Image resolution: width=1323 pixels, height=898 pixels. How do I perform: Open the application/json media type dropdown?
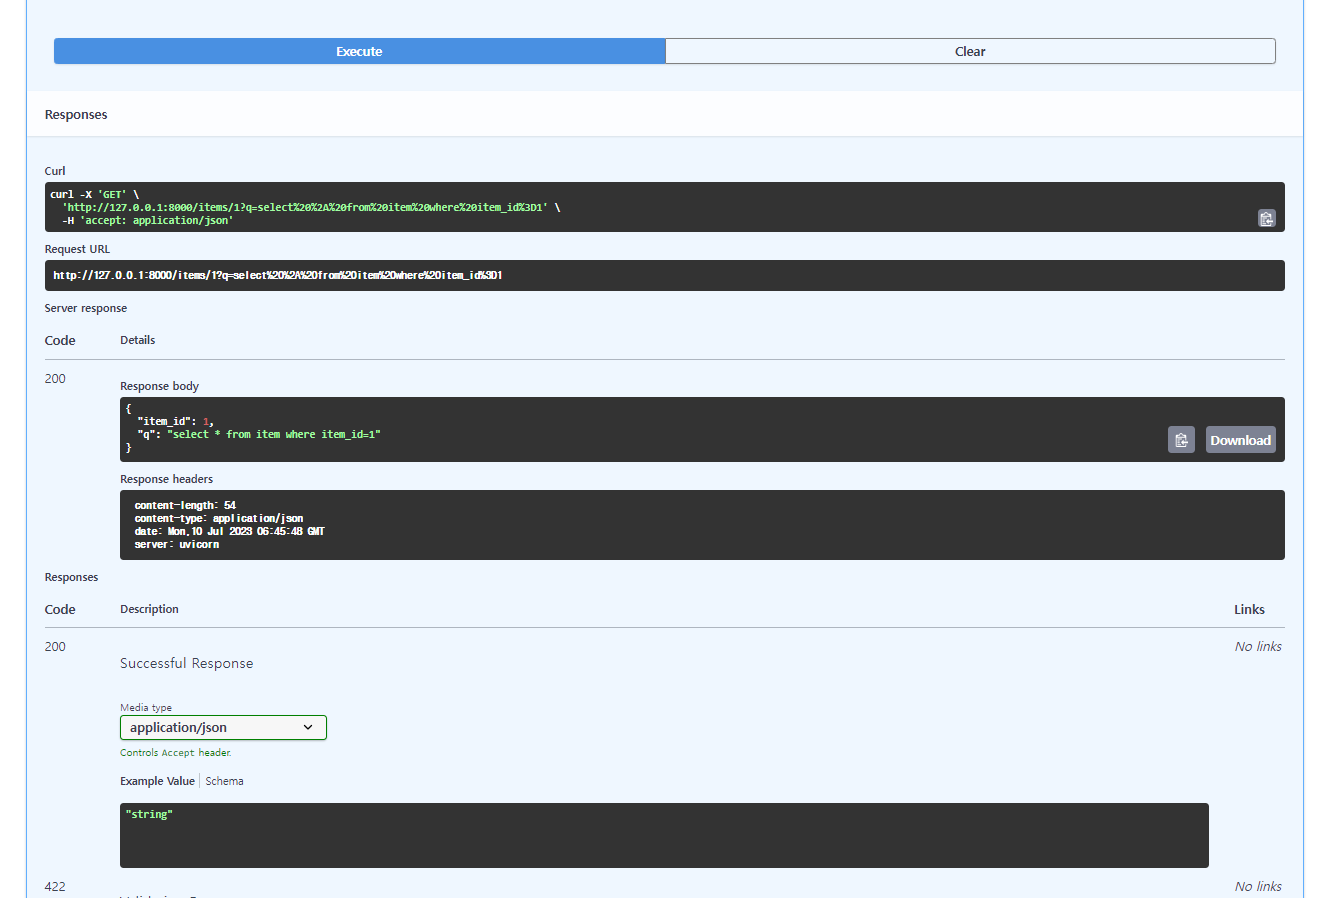pos(223,728)
